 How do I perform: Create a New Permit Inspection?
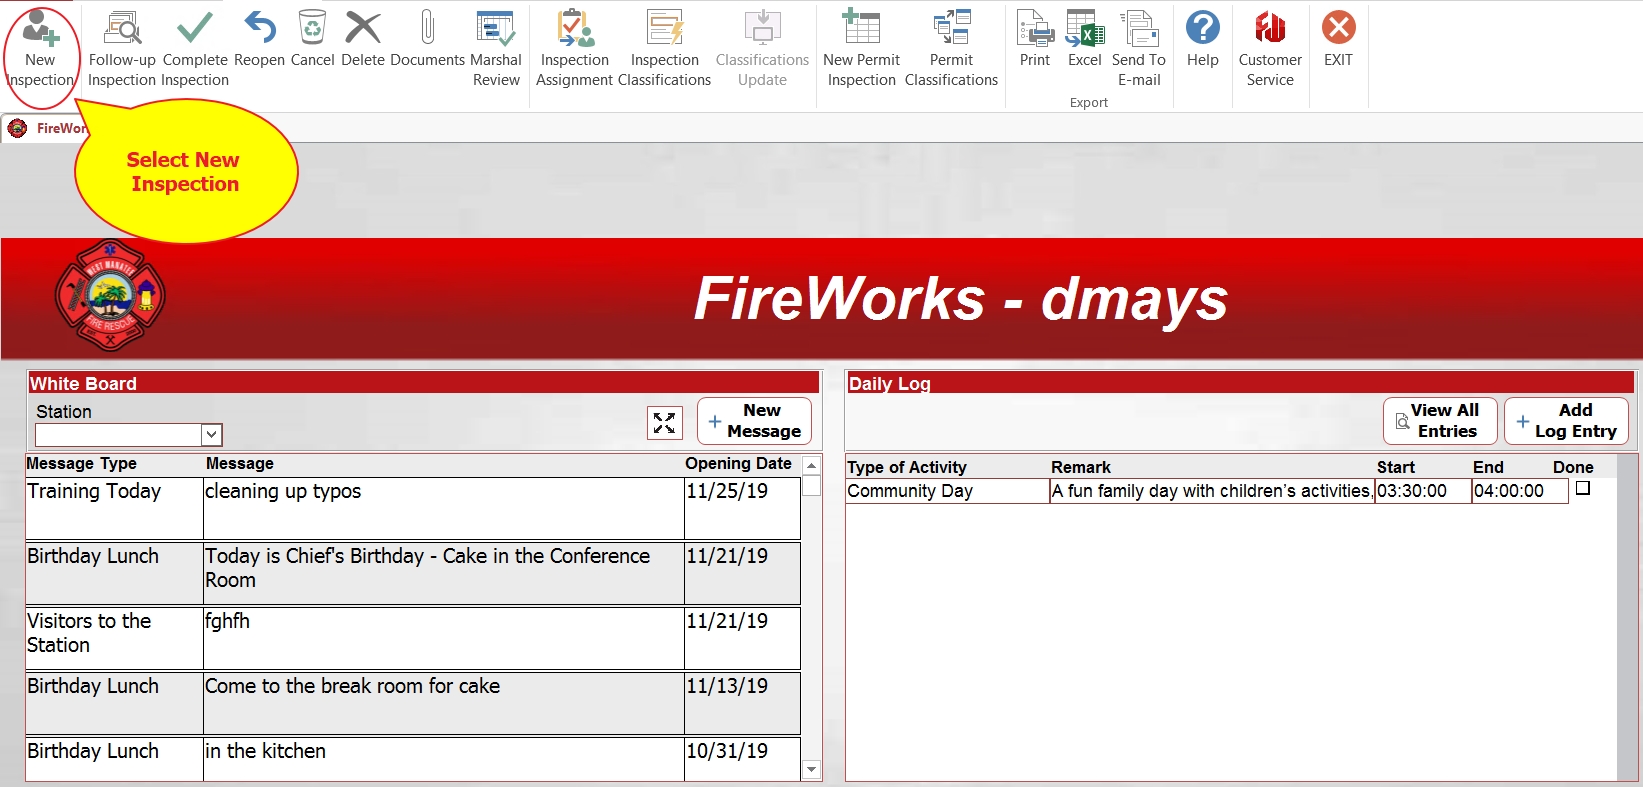point(861,50)
